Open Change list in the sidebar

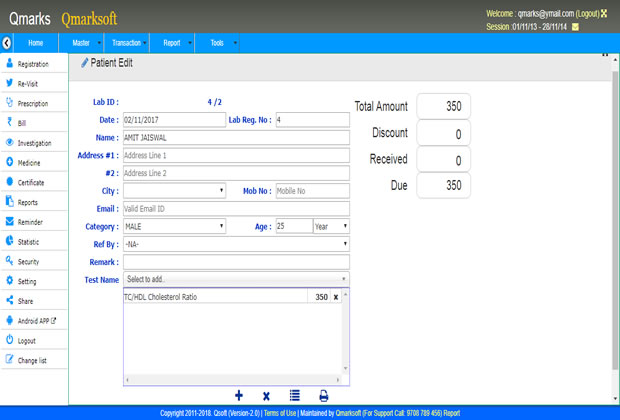point(33,360)
